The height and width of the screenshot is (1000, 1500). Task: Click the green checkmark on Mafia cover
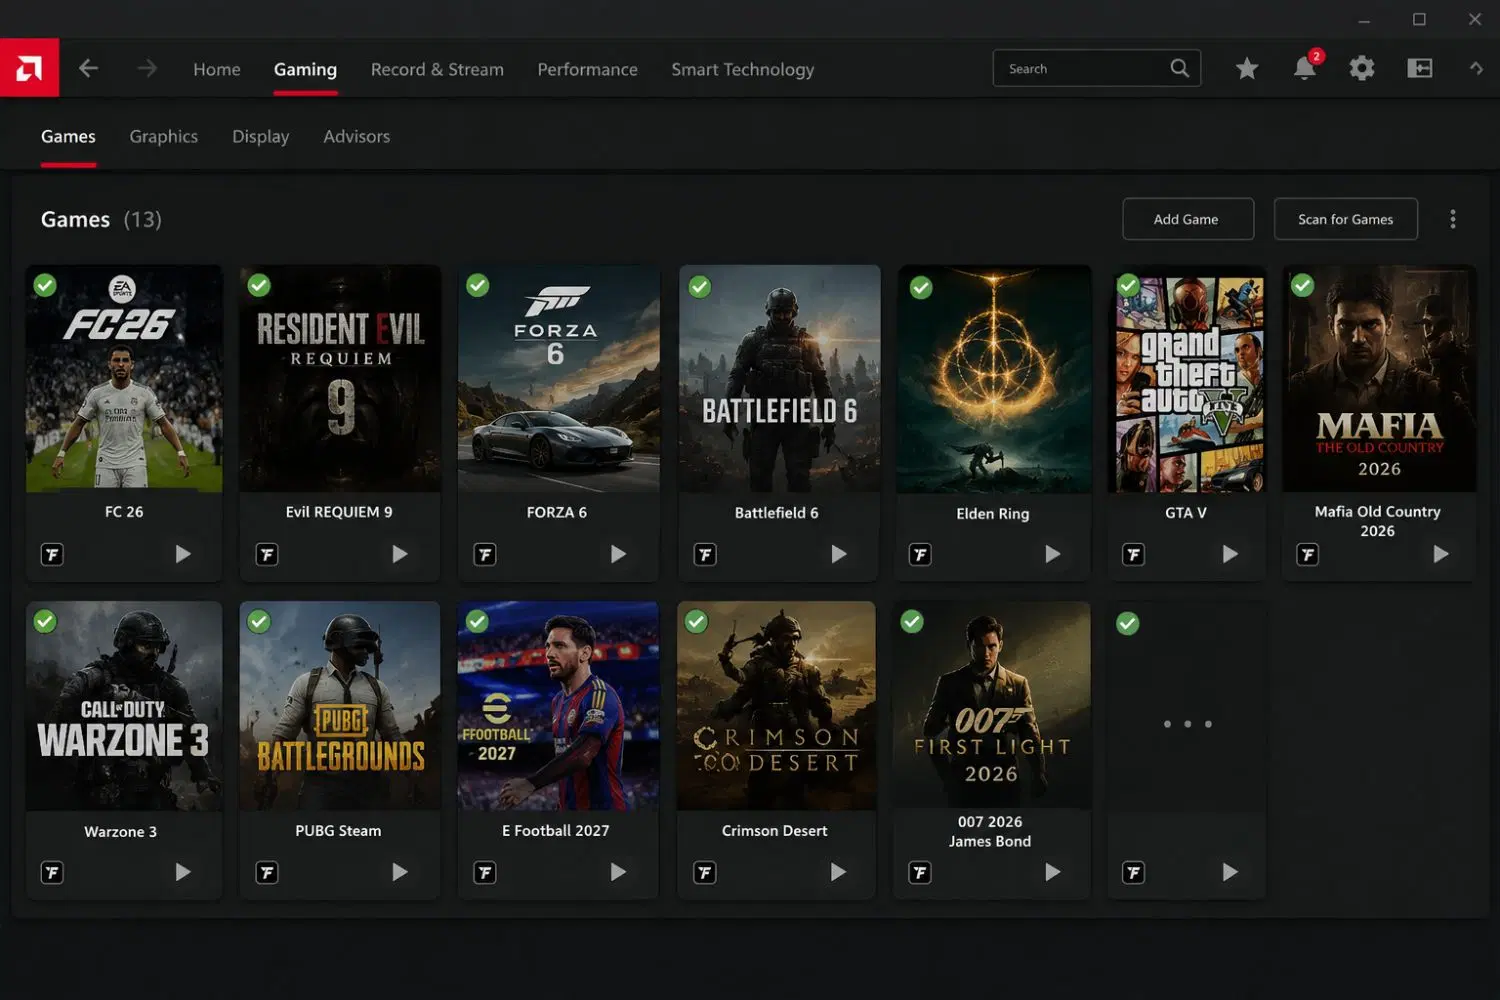[x=1302, y=285]
